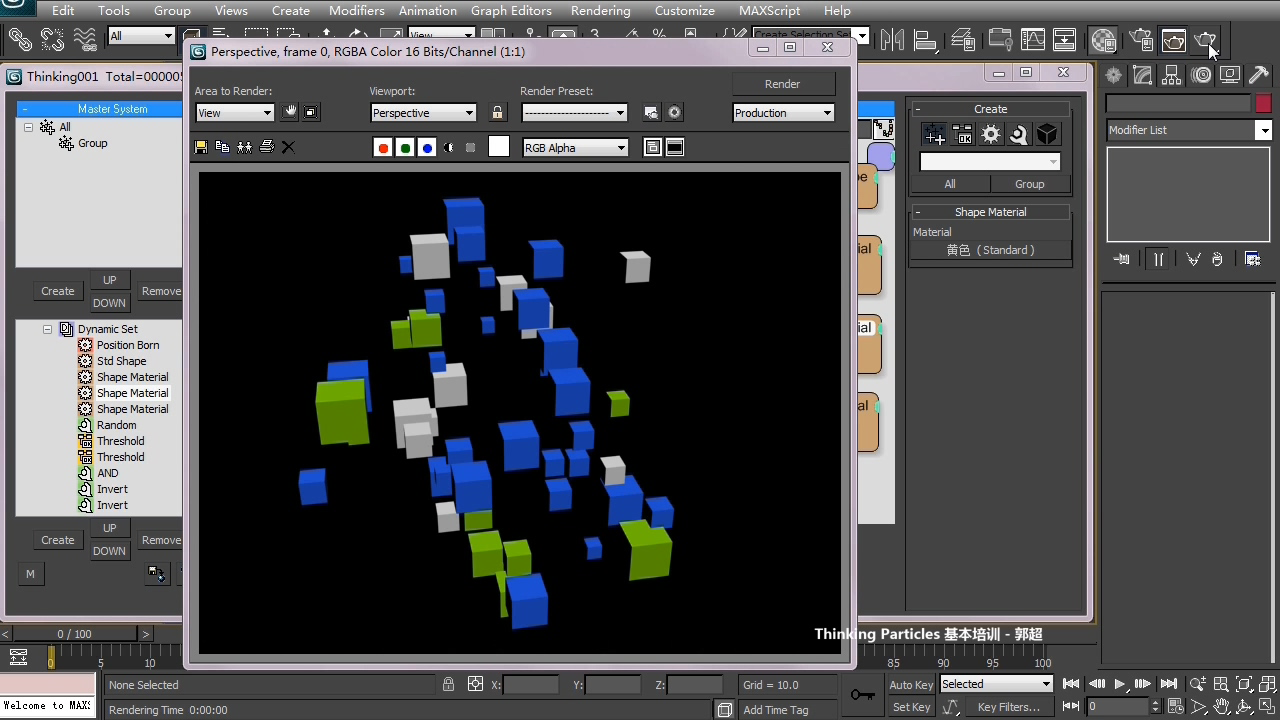Click the Render button
1280x720 pixels.
click(783, 84)
